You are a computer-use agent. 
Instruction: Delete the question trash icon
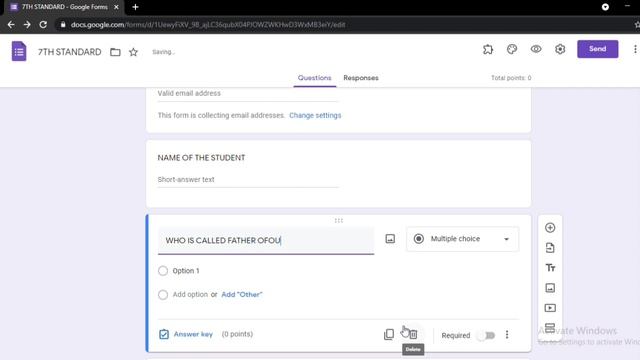413,335
